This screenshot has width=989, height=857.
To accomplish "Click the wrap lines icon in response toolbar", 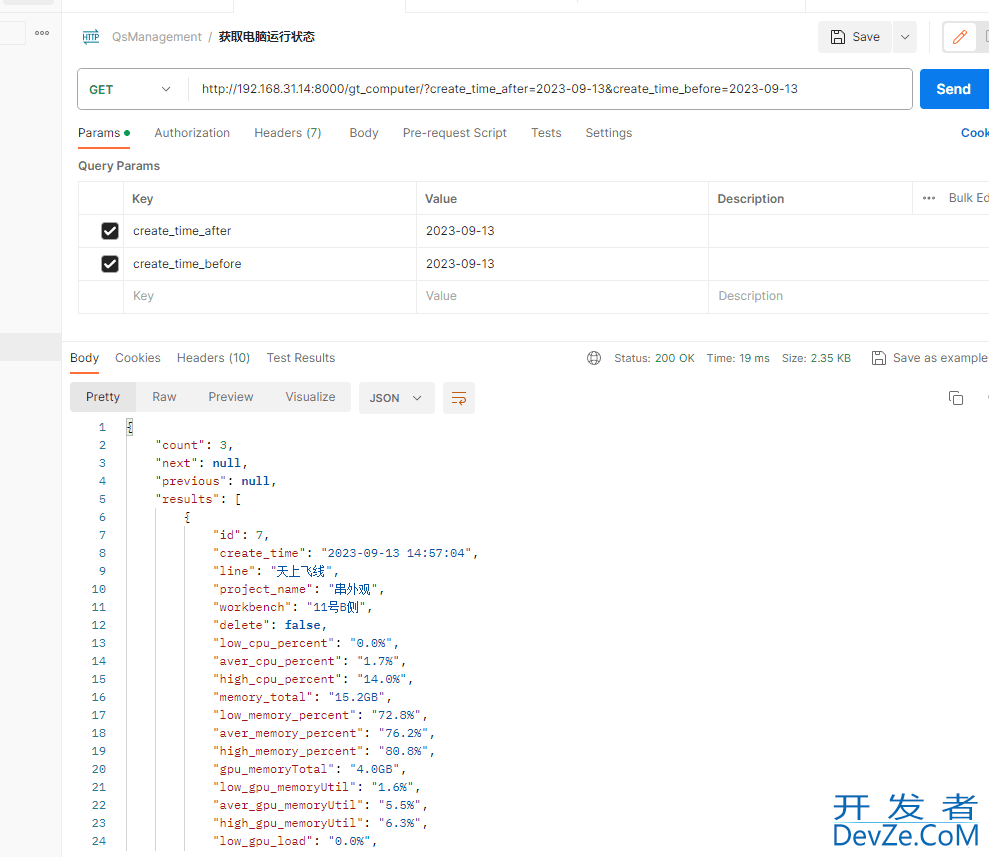I will 459,398.
